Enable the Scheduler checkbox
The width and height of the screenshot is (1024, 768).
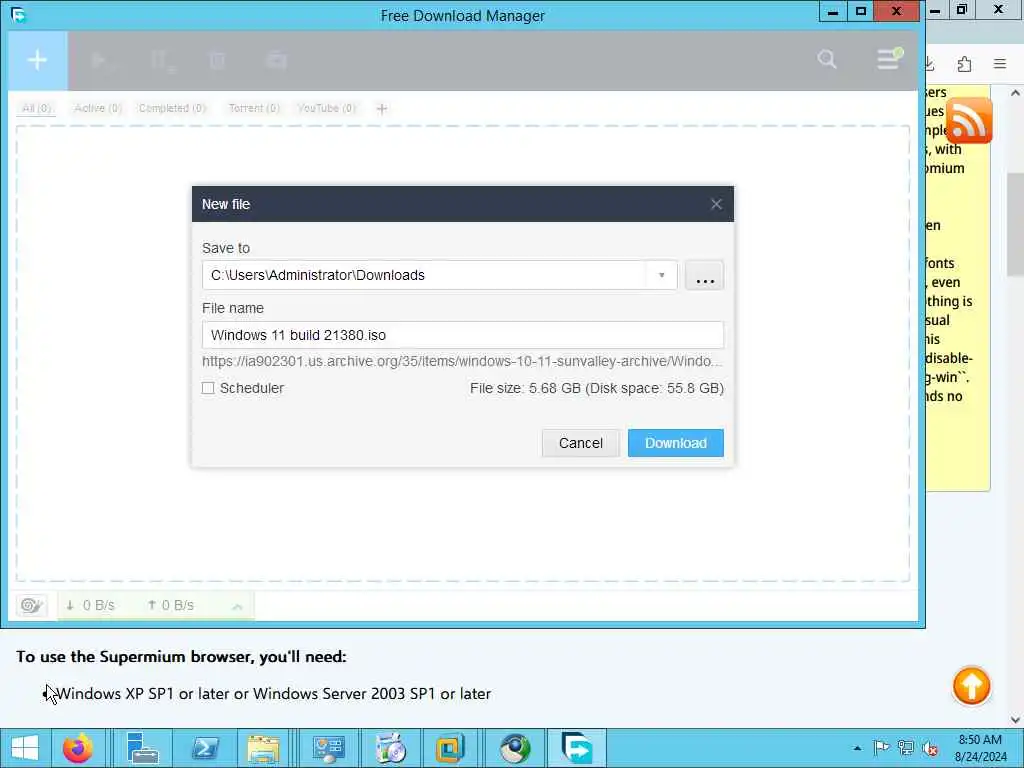click(208, 388)
